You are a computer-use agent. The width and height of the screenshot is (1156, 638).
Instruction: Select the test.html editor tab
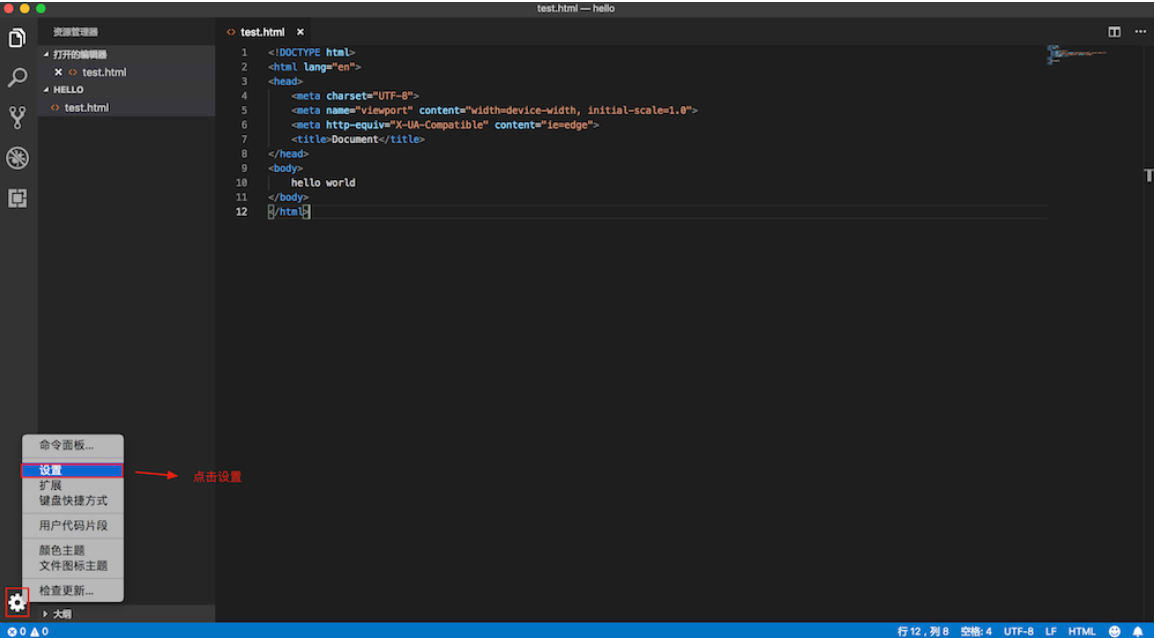coord(264,32)
